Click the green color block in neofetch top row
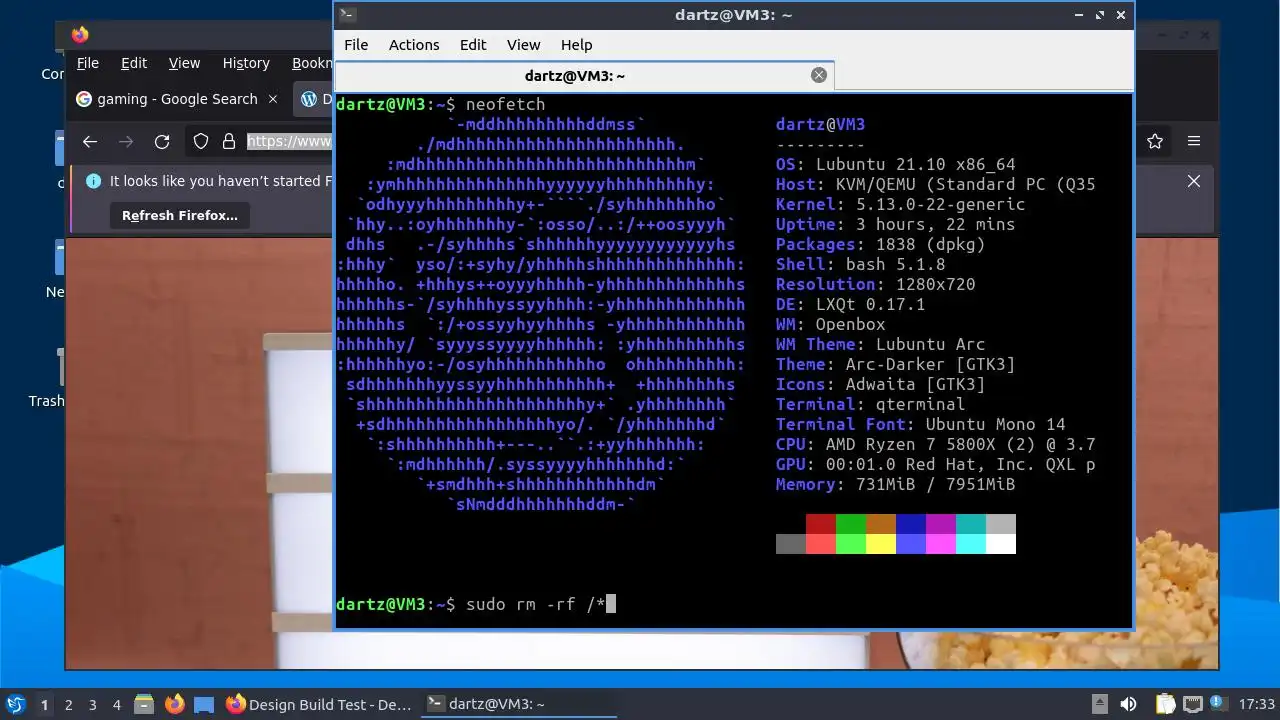 (x=851, y=524)
